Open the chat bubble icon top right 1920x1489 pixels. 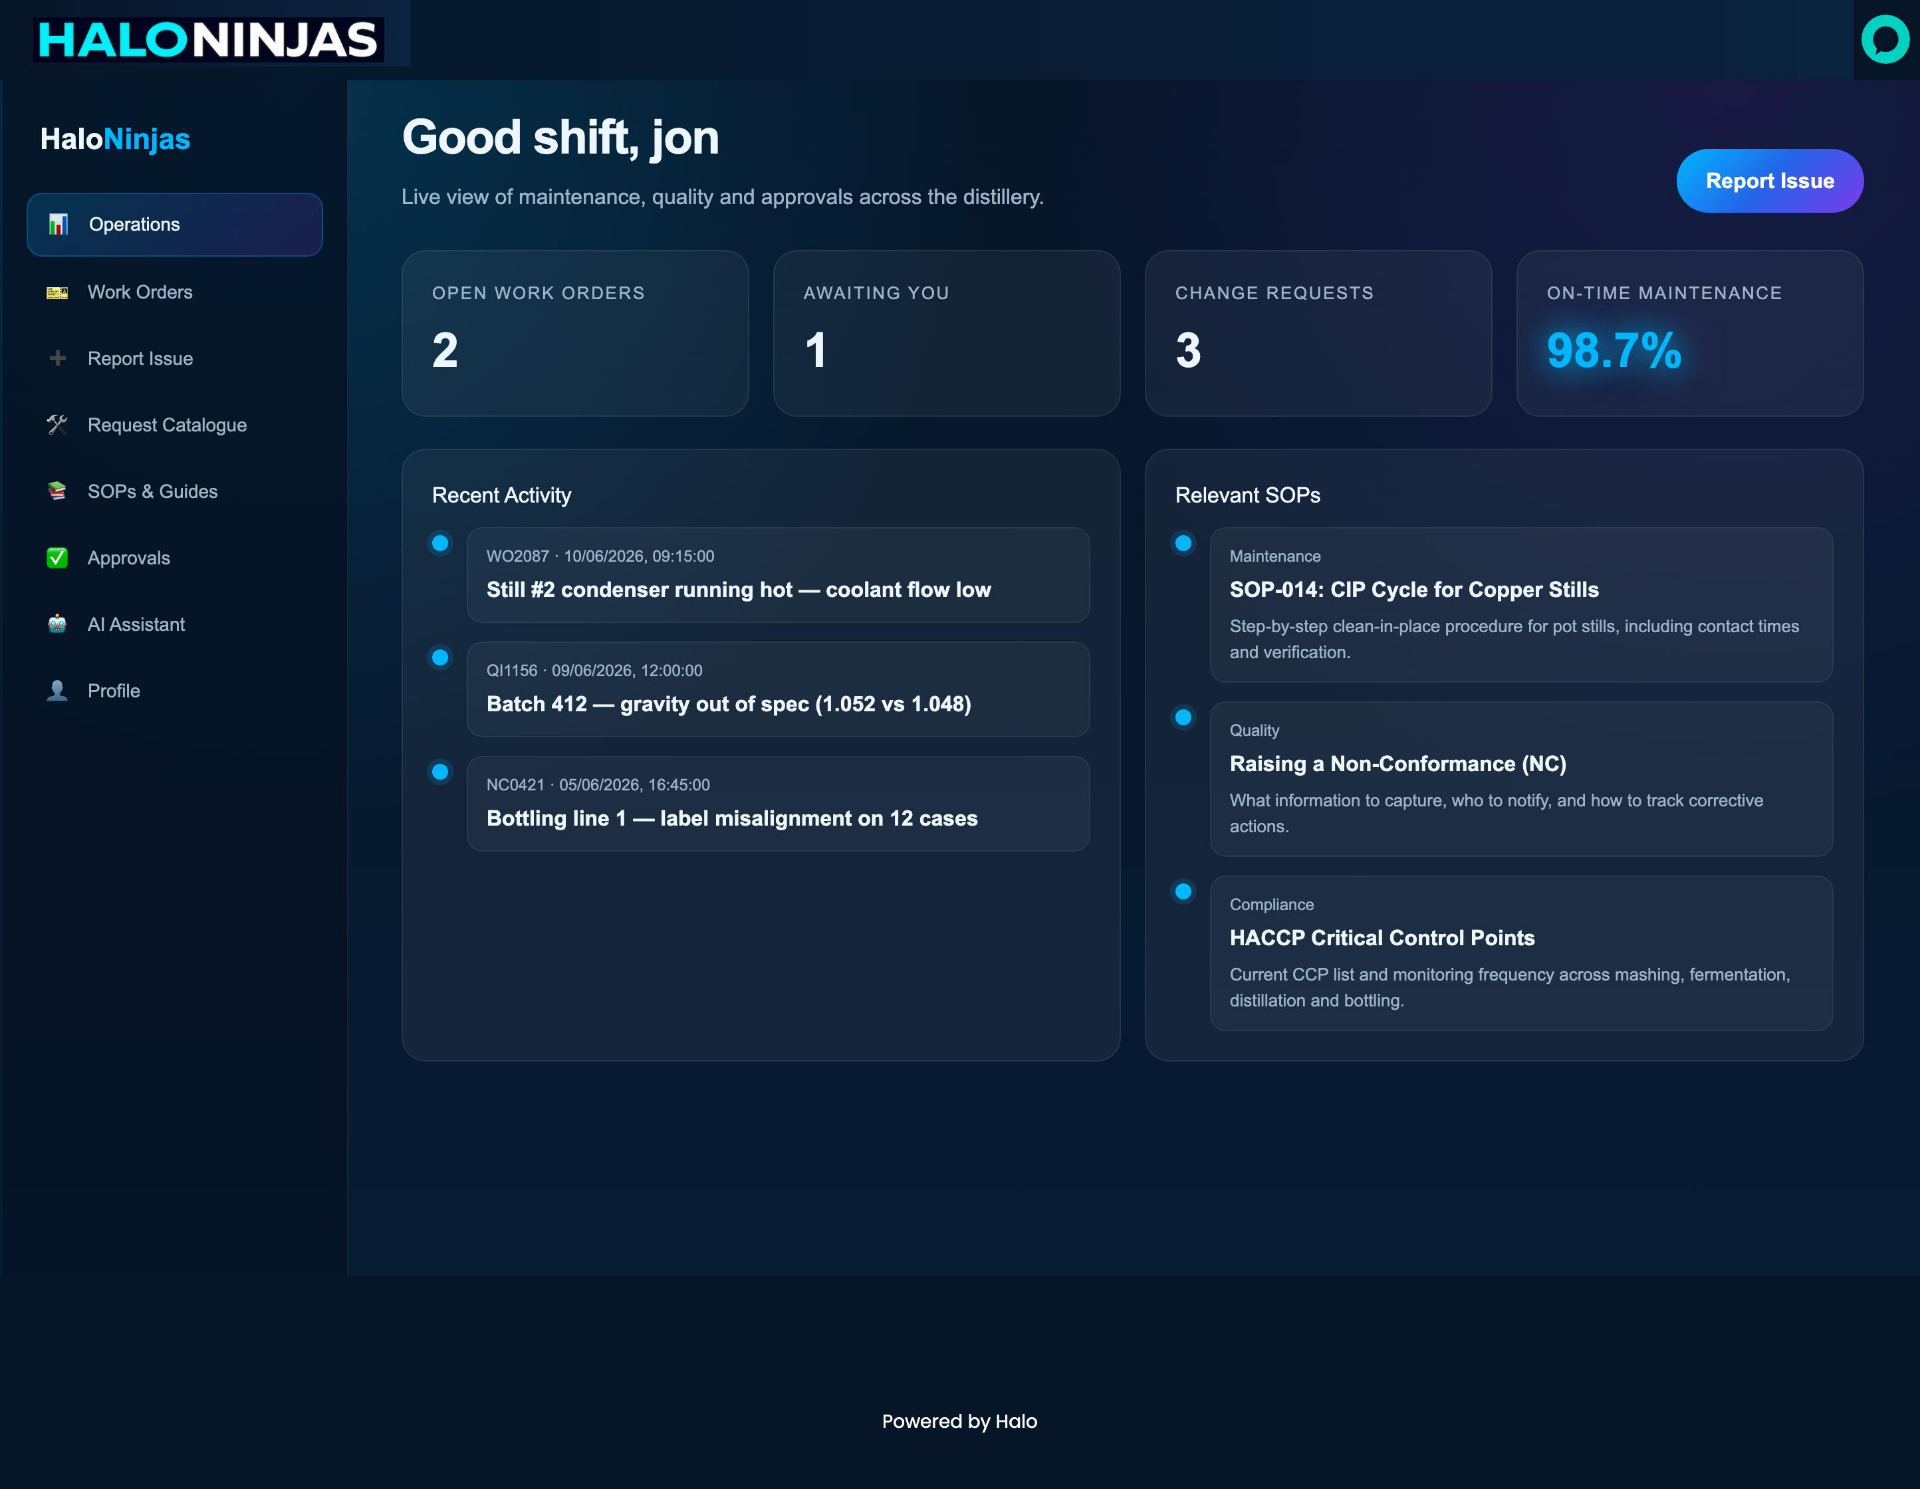(x=1885, y=39)
